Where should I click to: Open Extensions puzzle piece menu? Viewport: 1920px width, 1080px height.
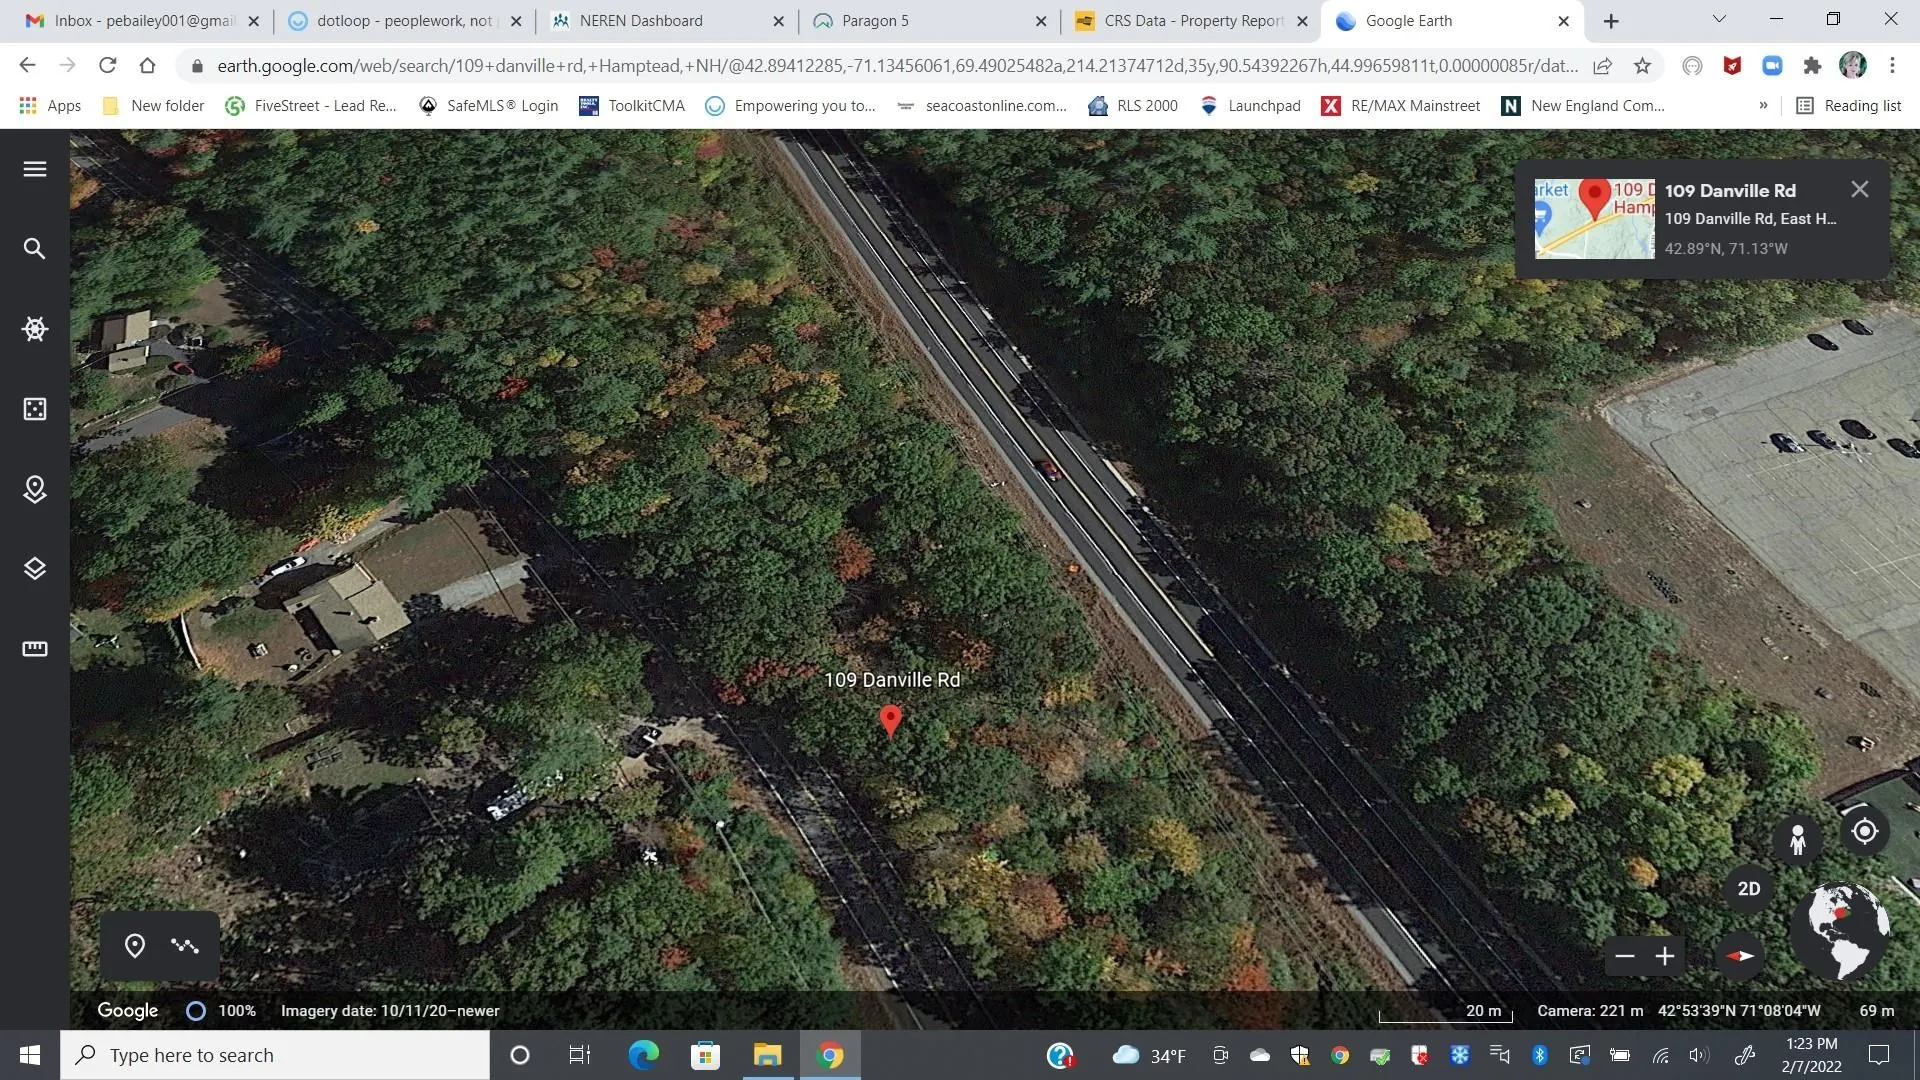pos(1812,66)
